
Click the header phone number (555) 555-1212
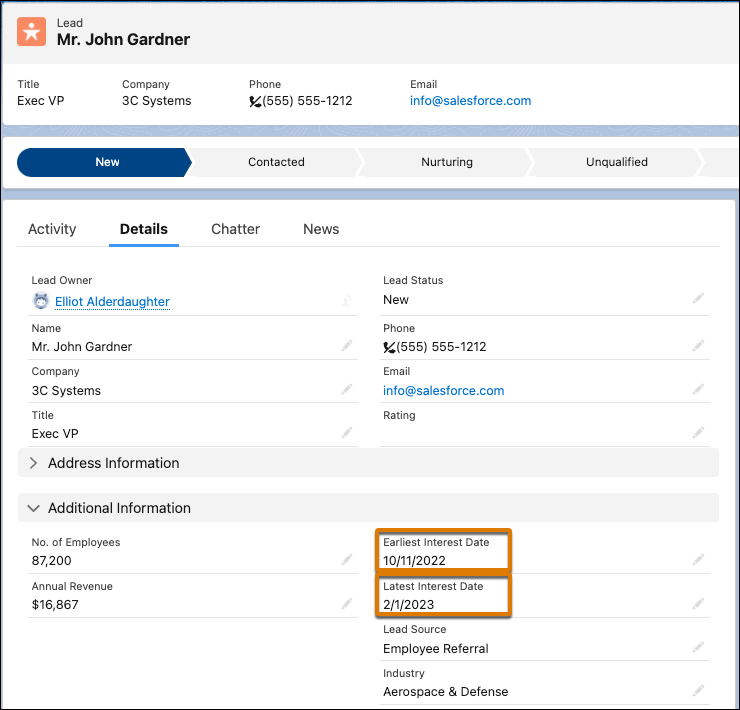click(307, 101)
